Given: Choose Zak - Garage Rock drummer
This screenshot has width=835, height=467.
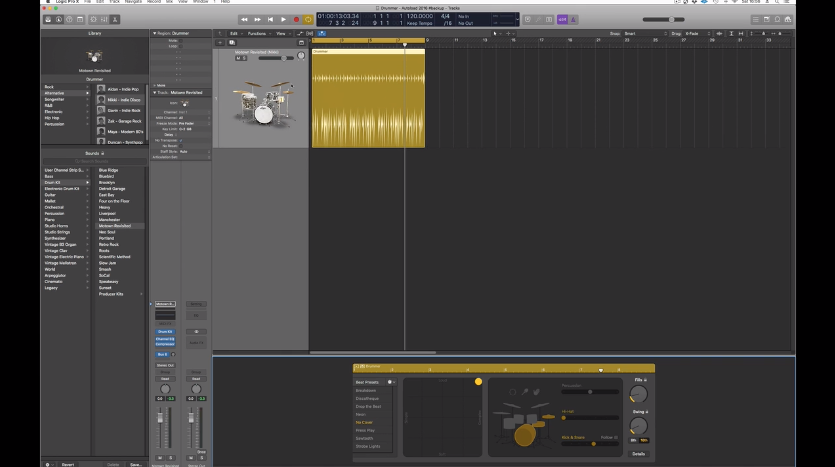Looking at the screenshot, I should pos(119,121).
